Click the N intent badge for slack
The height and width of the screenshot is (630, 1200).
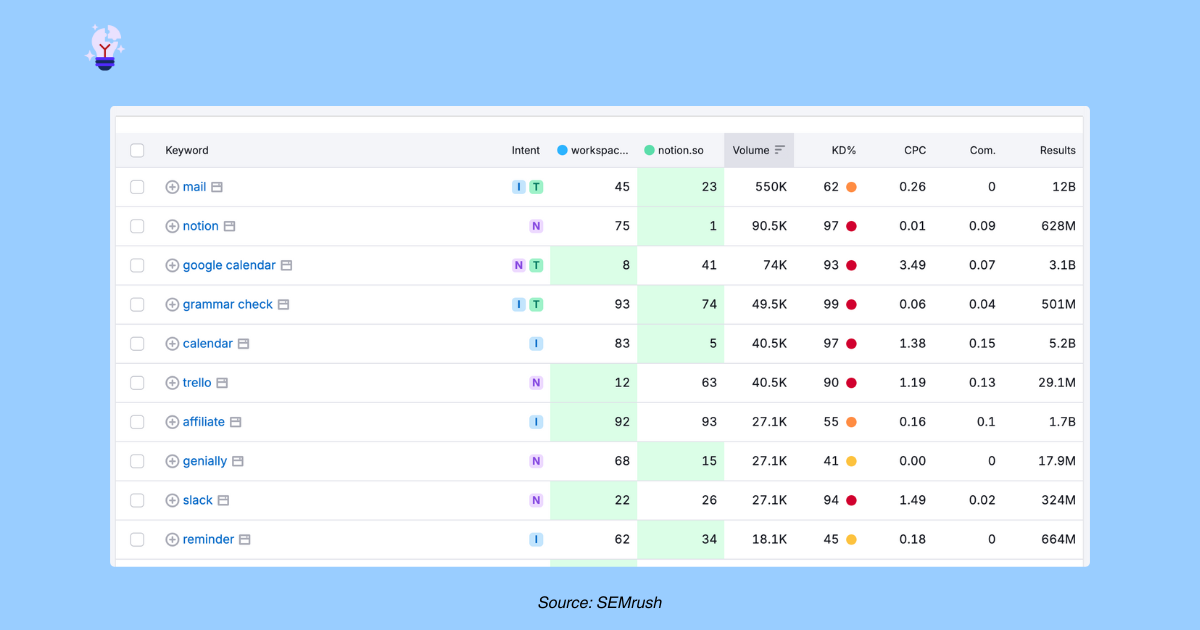click(536, 500)
